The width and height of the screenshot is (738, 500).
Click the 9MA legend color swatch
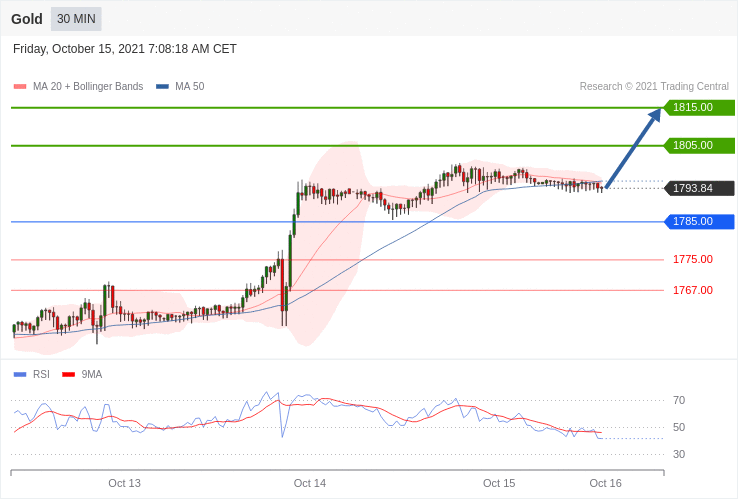coord(69,375)
